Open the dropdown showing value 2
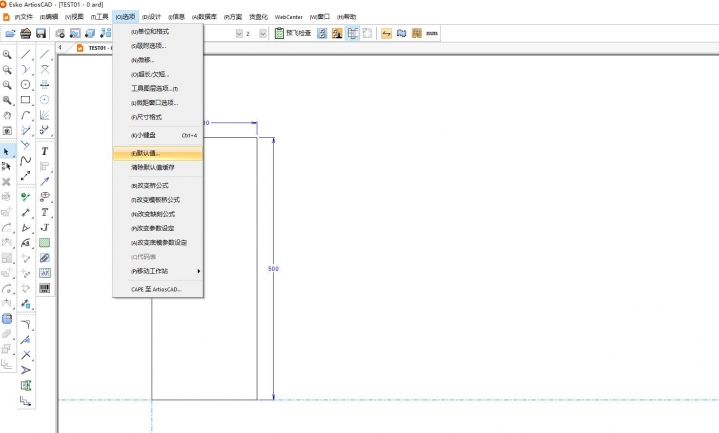The height and width of the screenshot is (433, 719). click(x=245, y=33)
